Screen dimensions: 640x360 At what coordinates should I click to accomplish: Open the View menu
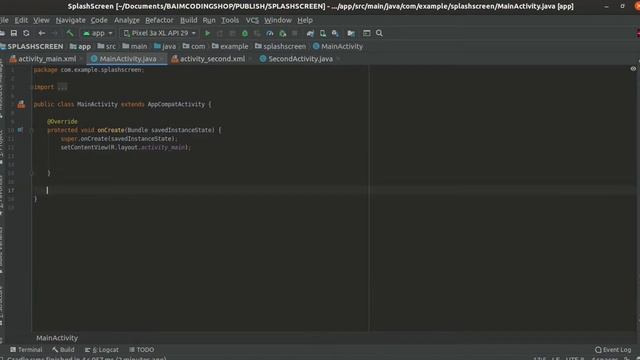click(41, 20)
